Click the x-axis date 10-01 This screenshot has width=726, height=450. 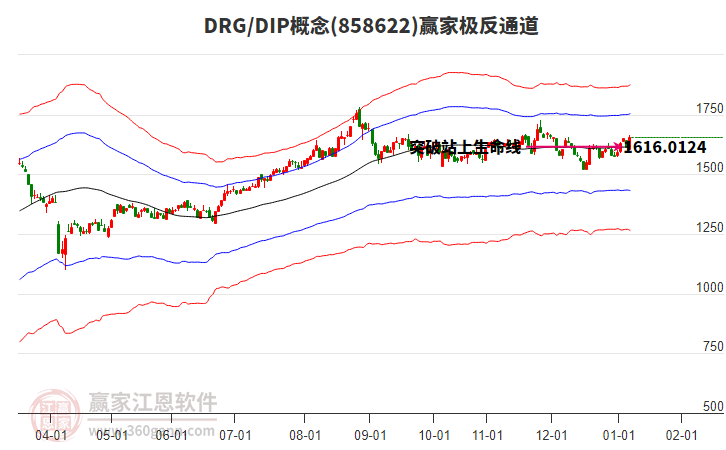(434, 435)
